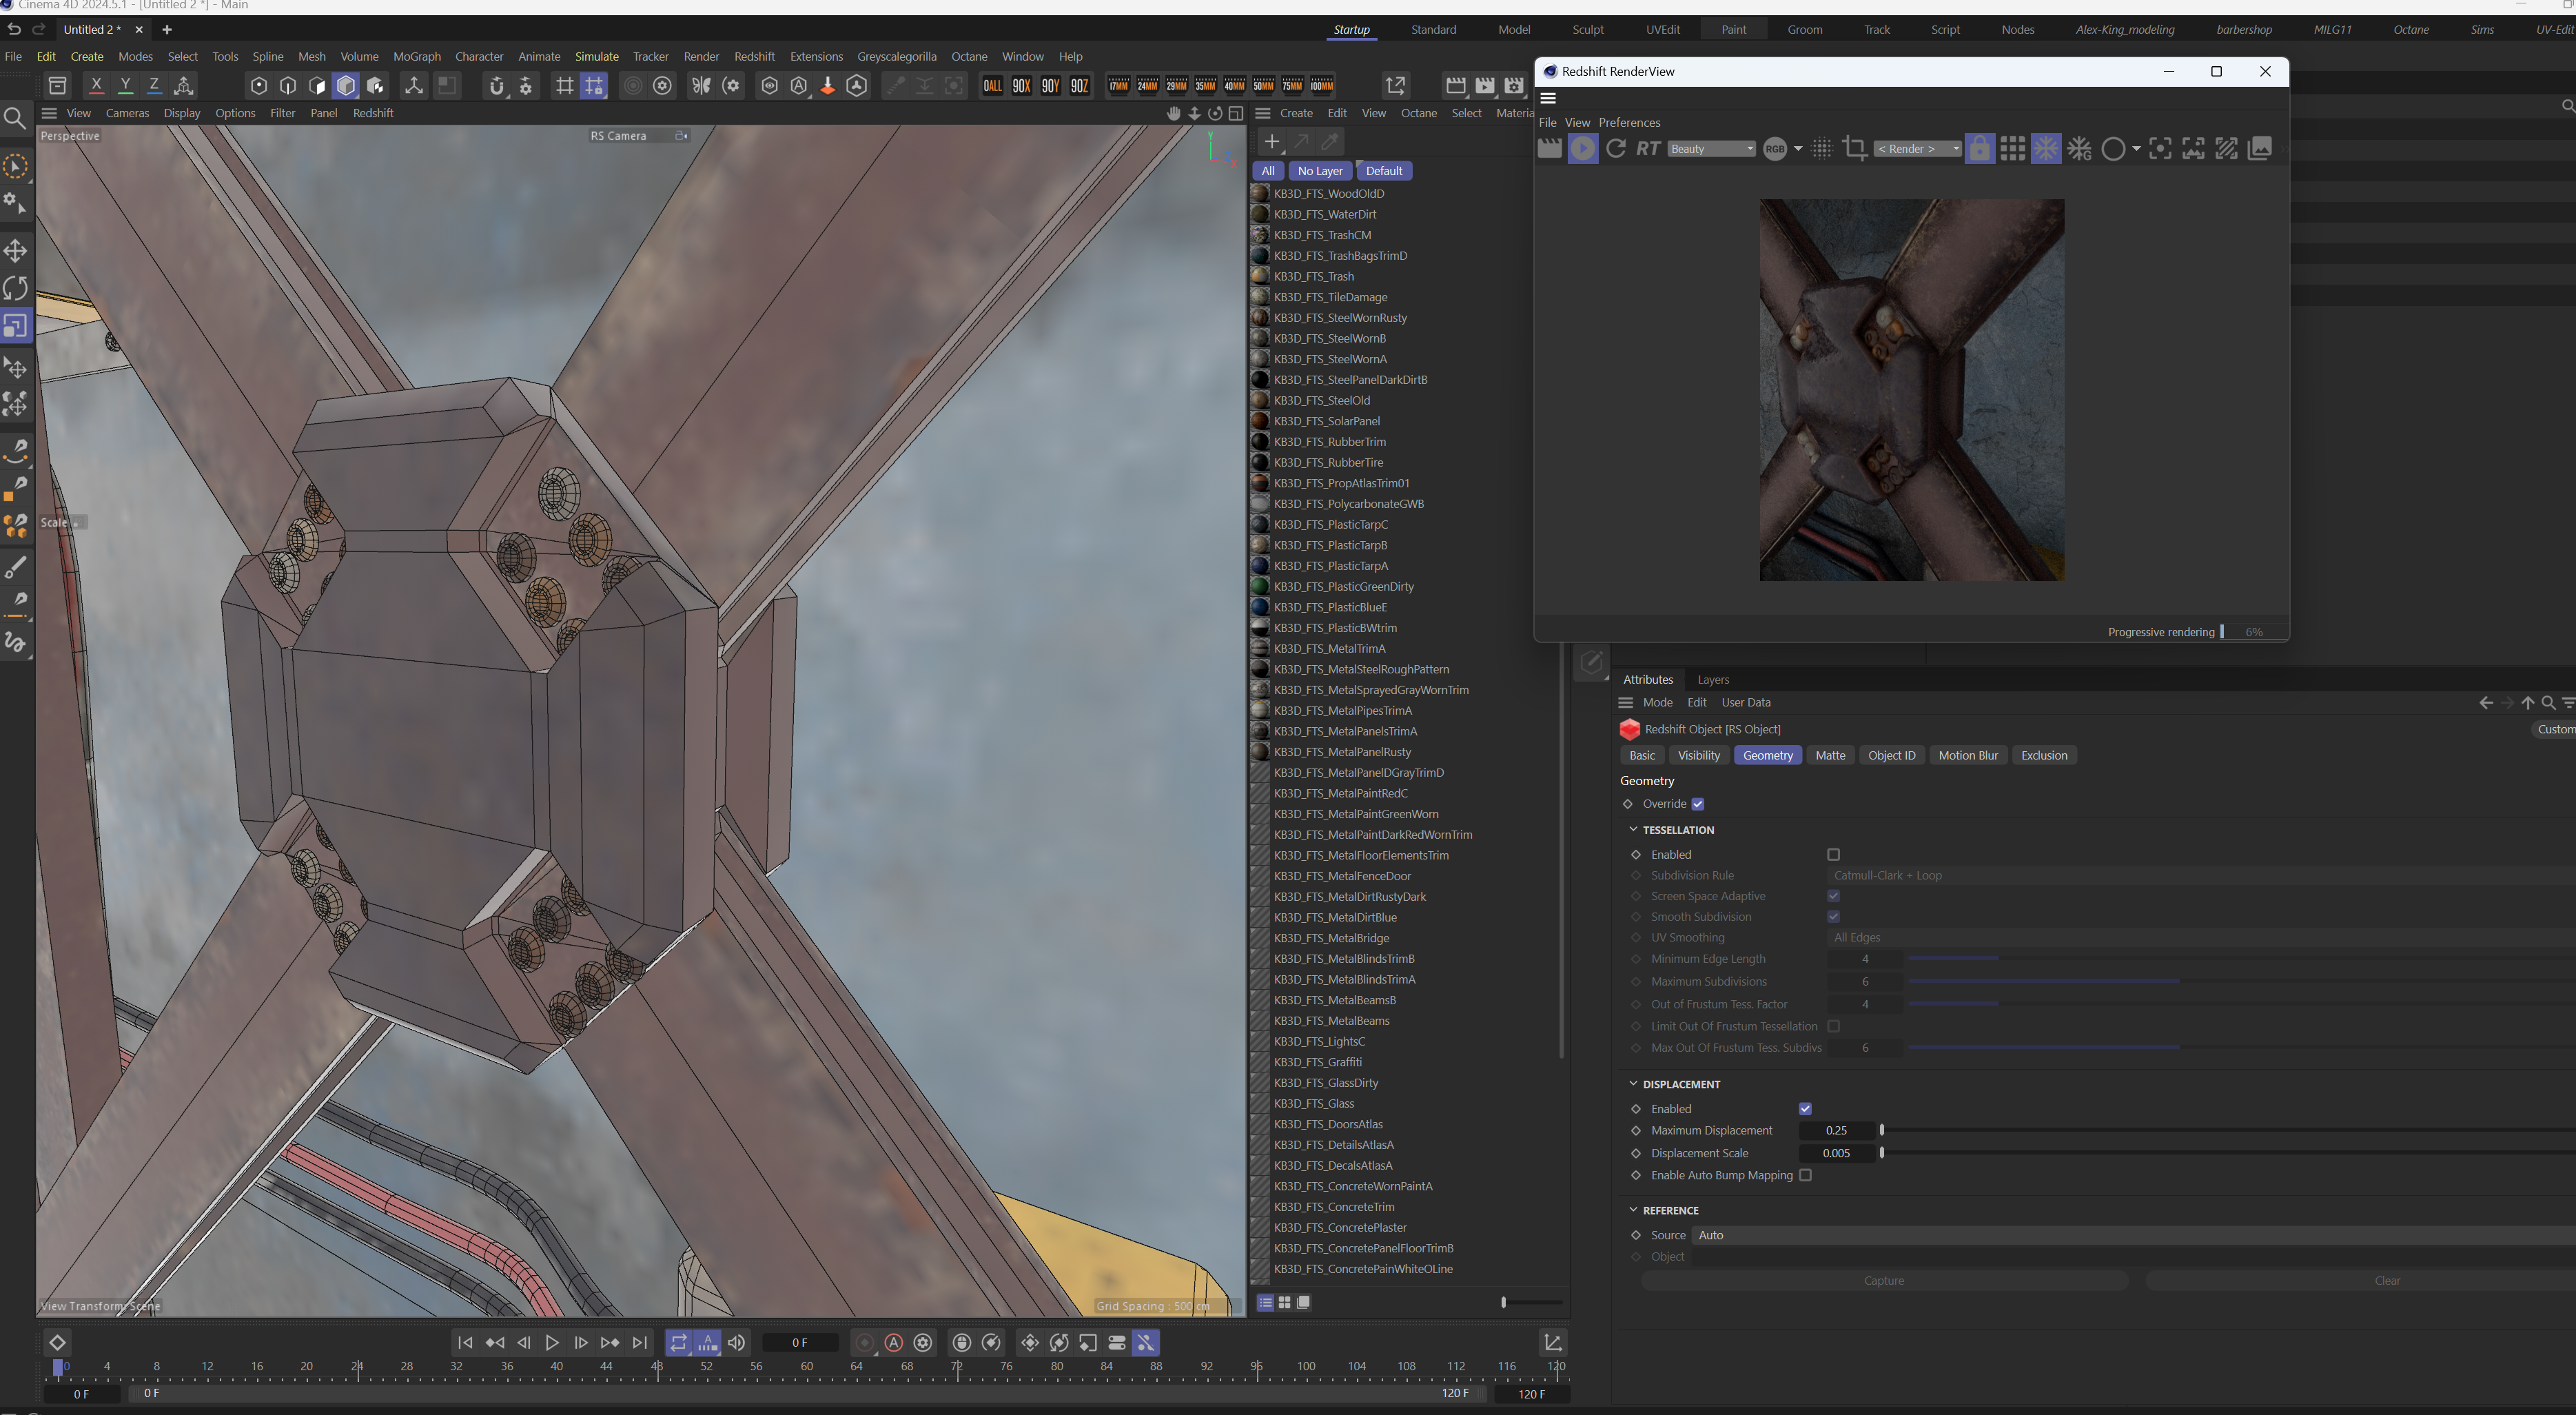Open the RGB channel dropdown arrow
Image resolution: width=2576 pixels, height=1415 pixels.
1797,149
